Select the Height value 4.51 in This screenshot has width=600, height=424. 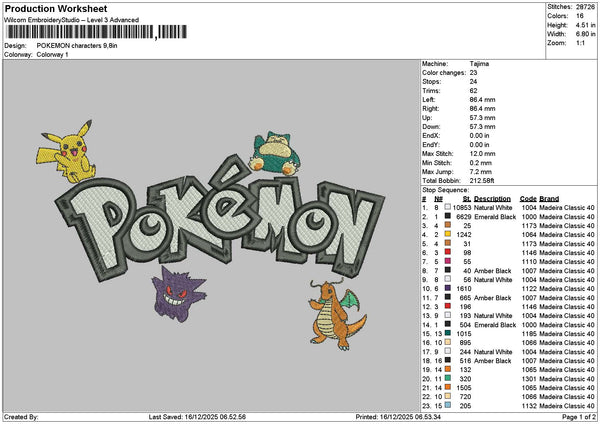[585, 25]
